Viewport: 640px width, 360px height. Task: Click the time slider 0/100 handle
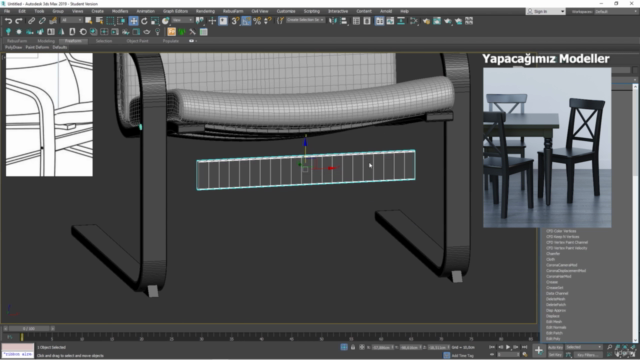pyautogui.click(x=29, y=329)
